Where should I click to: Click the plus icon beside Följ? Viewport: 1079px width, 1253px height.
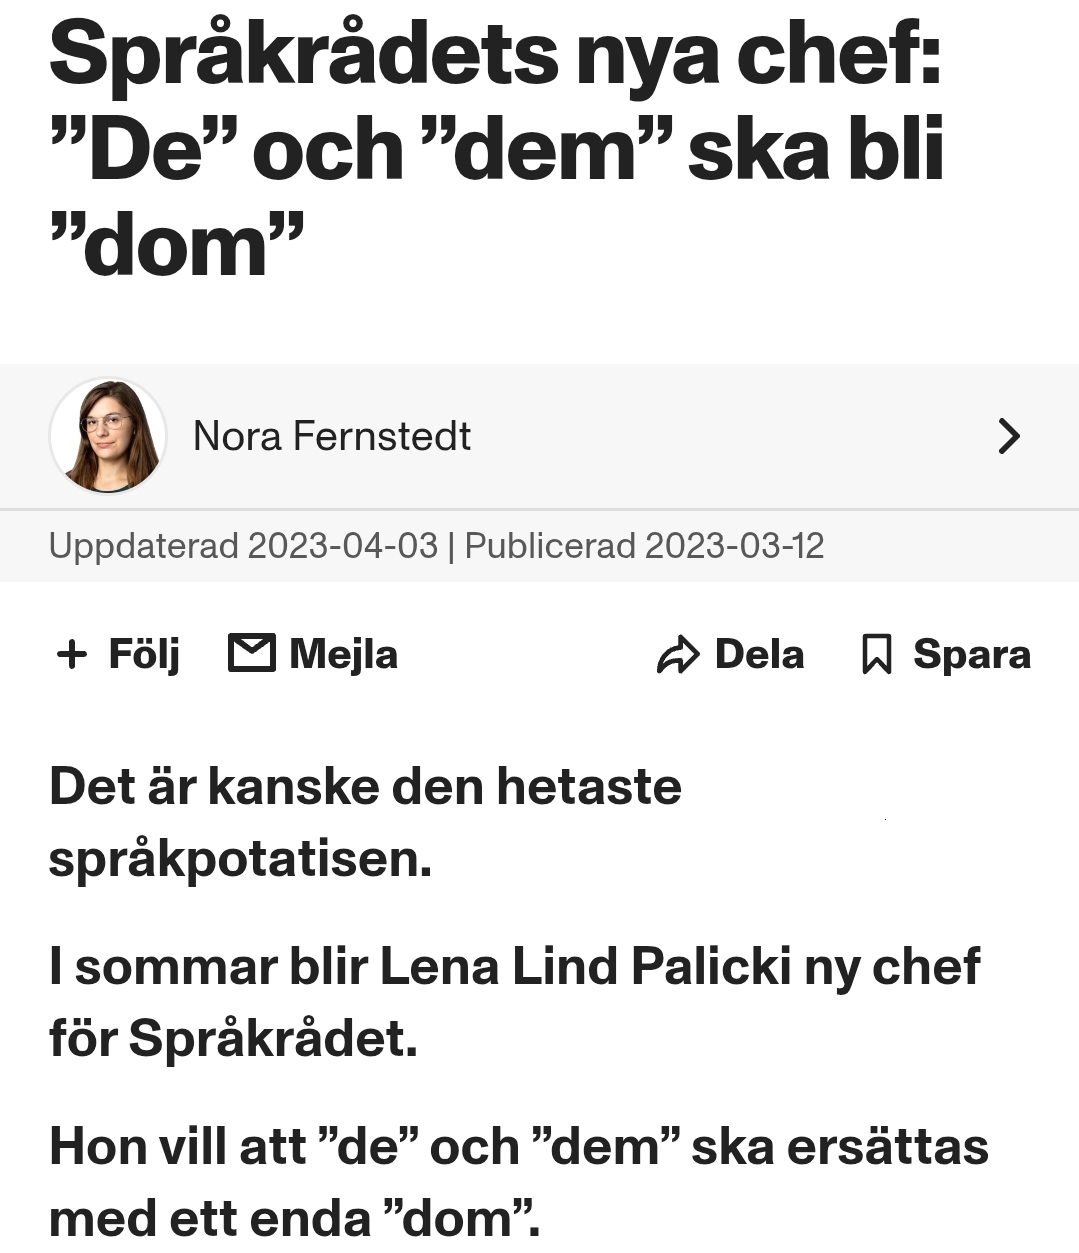(x=72, y=655)
